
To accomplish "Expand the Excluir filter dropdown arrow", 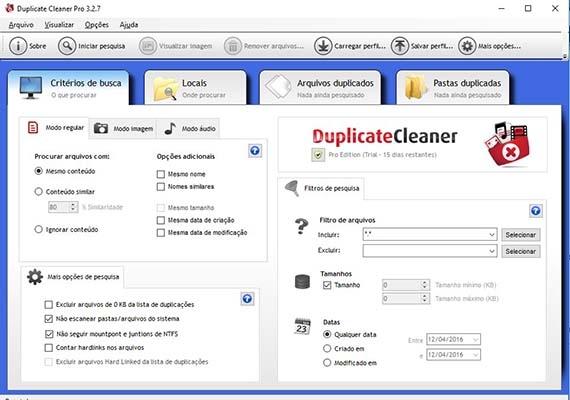I will [x=491, y=251].
